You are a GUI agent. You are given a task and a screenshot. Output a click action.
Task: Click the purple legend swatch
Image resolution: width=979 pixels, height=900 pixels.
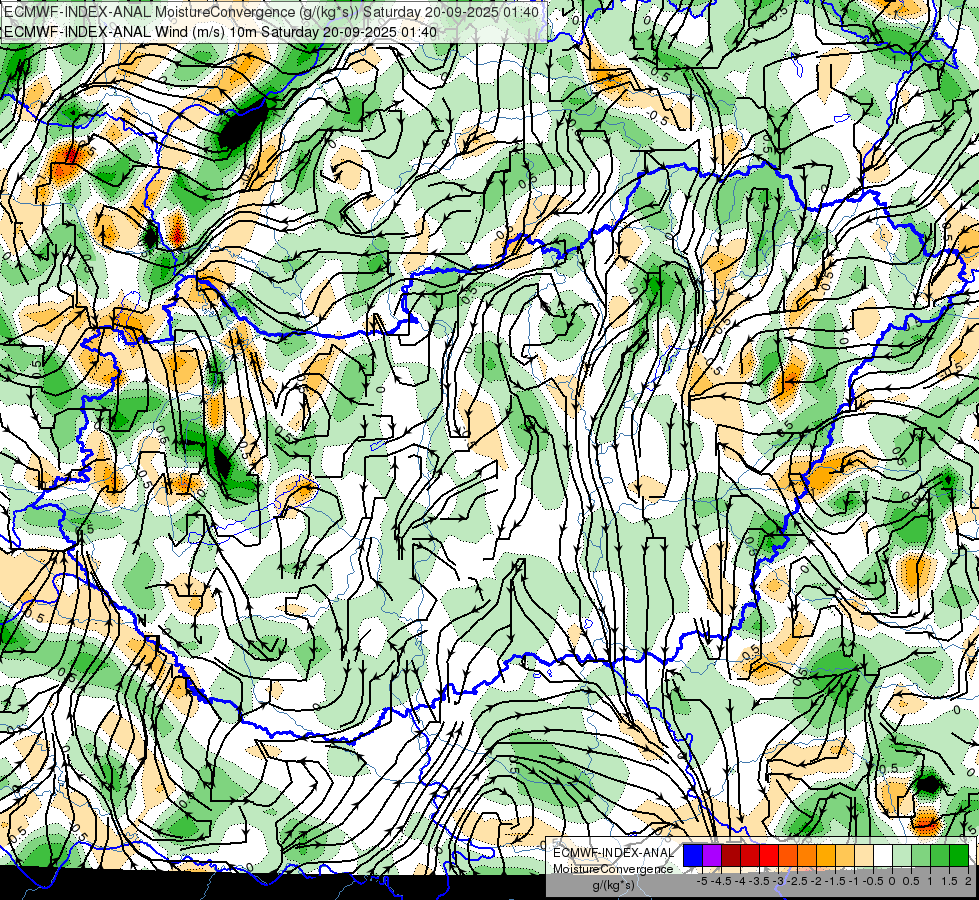[x=712, y=855]
